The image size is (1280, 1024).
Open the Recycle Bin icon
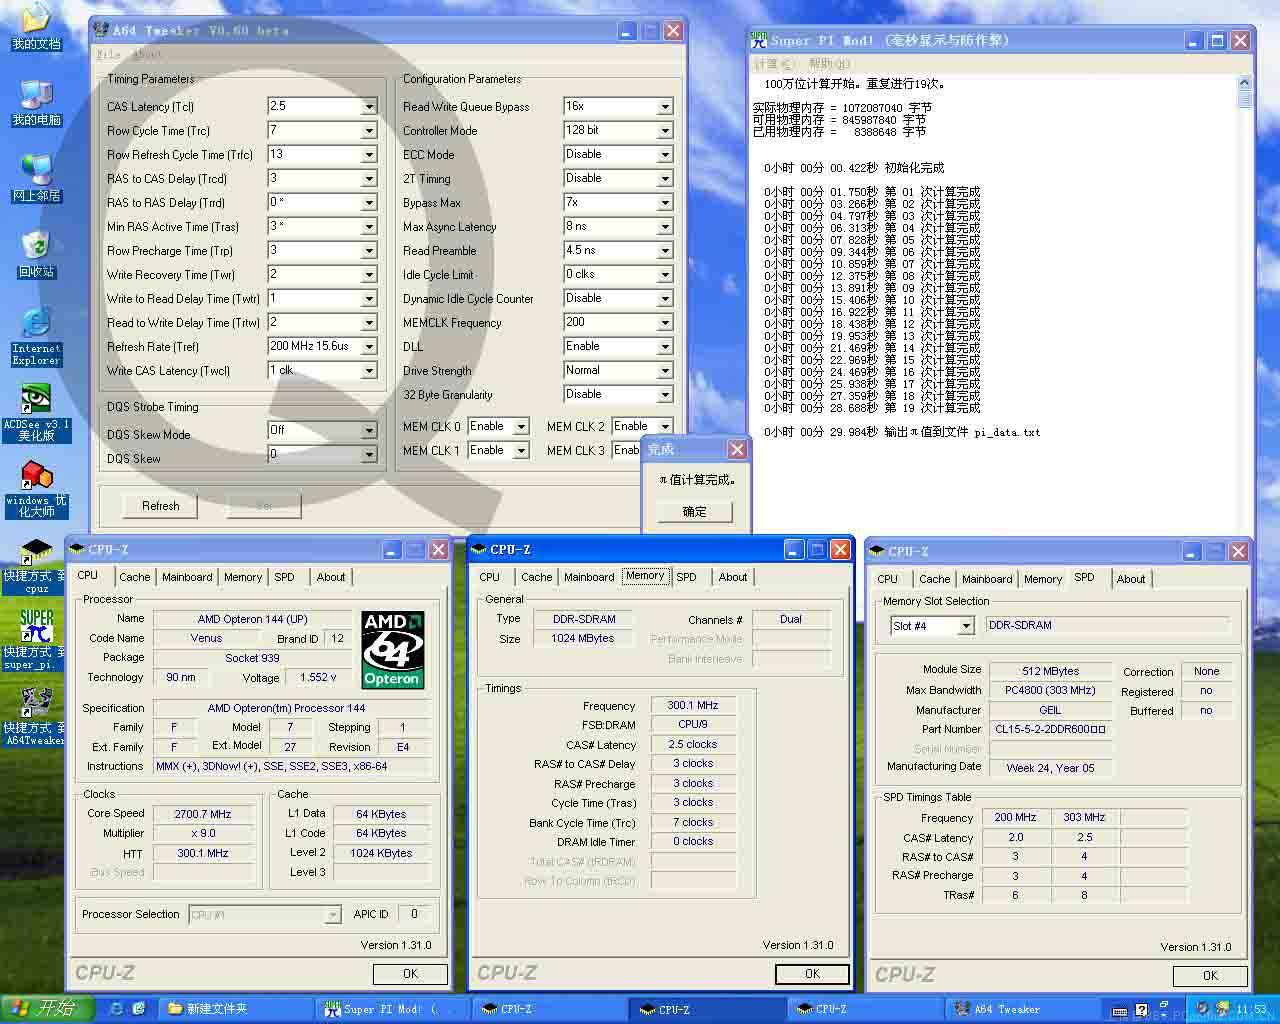point(36,254)
